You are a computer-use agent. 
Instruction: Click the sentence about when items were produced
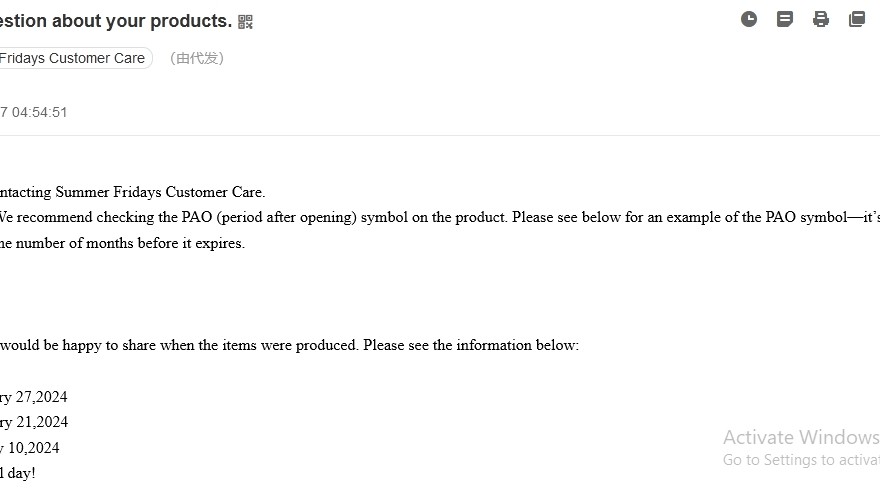pyautogui.click(x=290, y=345)
